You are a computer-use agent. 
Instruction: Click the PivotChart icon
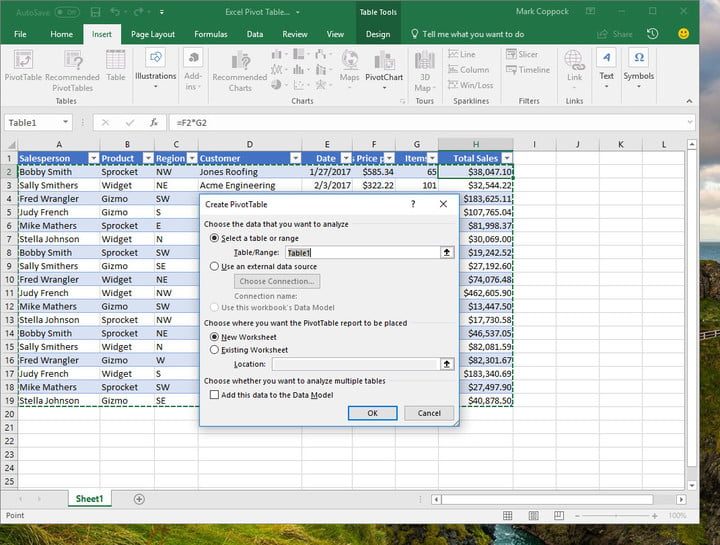(384, 64)
